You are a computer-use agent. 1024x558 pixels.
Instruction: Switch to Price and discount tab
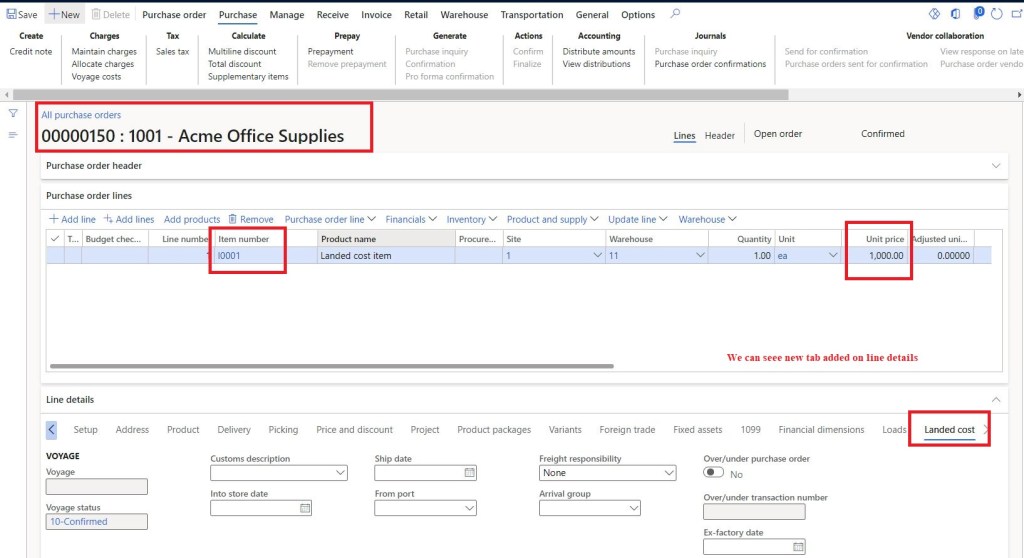(354, 430)
